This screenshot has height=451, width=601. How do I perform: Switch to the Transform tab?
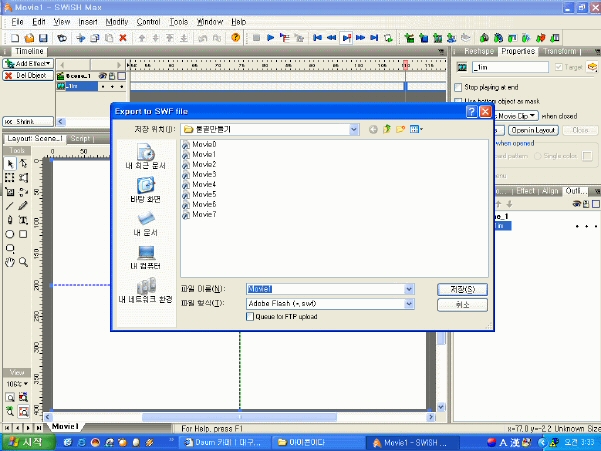coord(560,51)
